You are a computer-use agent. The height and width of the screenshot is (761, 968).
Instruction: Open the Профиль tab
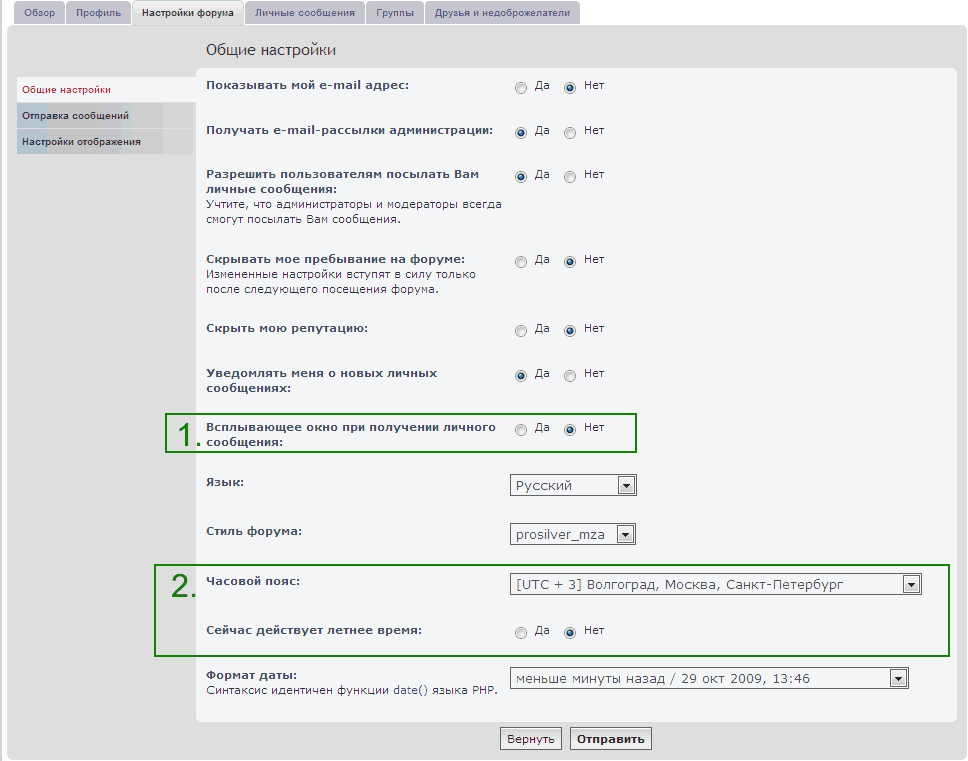pos(98,13)
